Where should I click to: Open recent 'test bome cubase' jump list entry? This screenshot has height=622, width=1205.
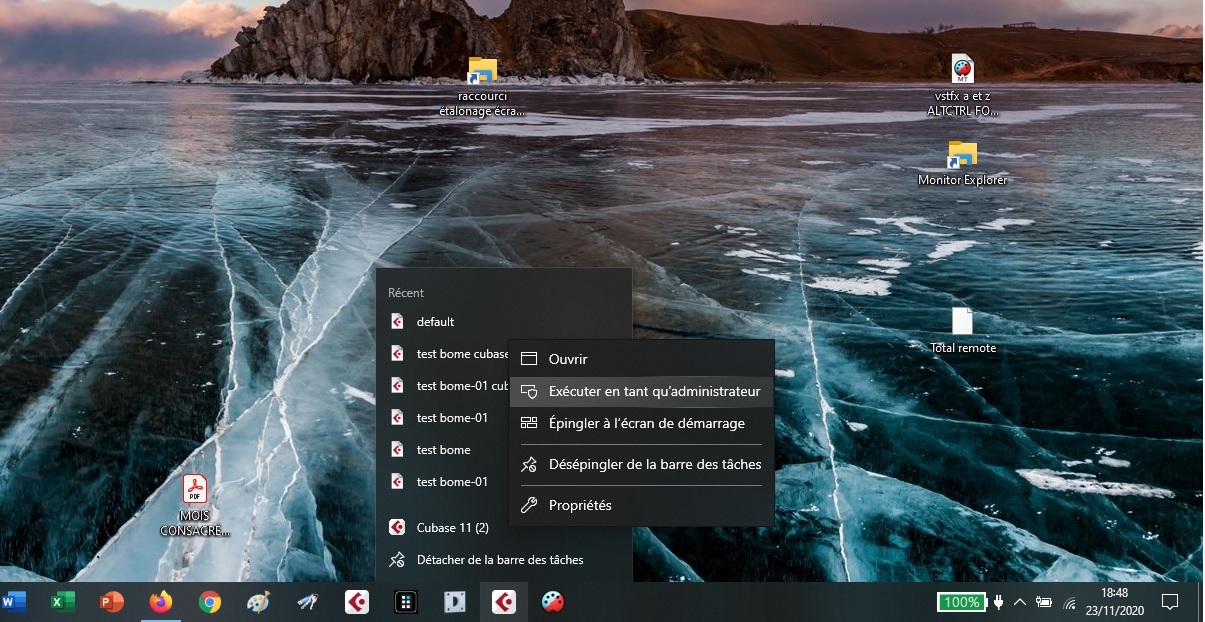coord(443,354)
